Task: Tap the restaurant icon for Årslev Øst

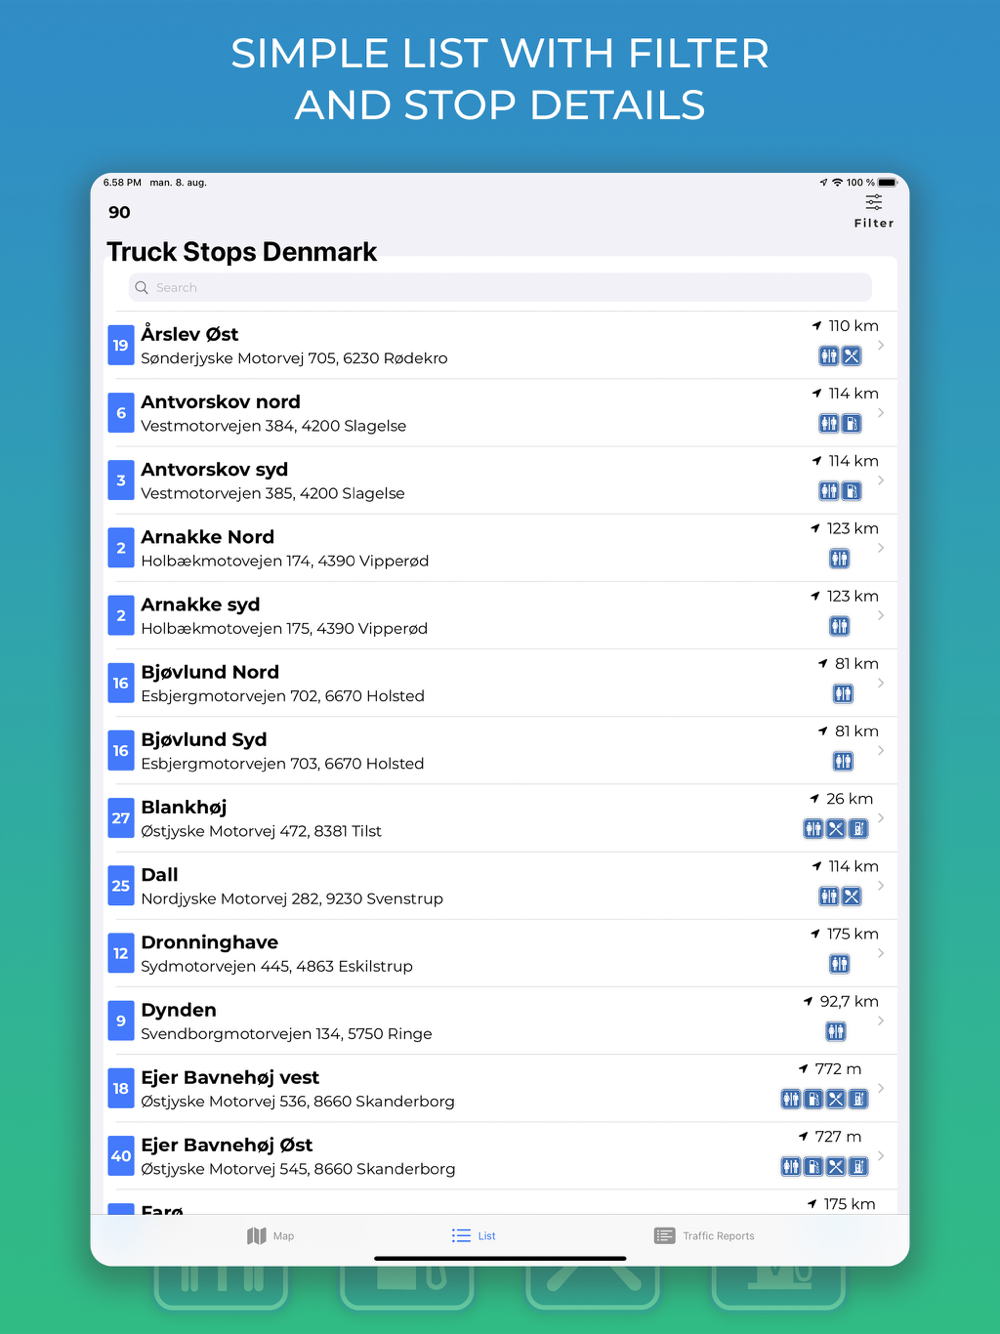Action: tap(851, 356)
